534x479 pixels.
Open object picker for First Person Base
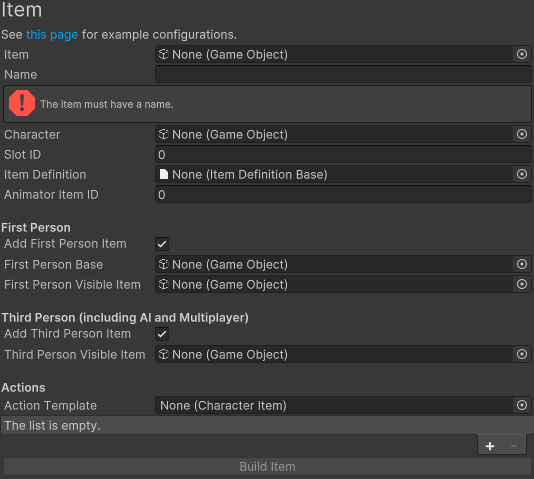tap(521, 264)
